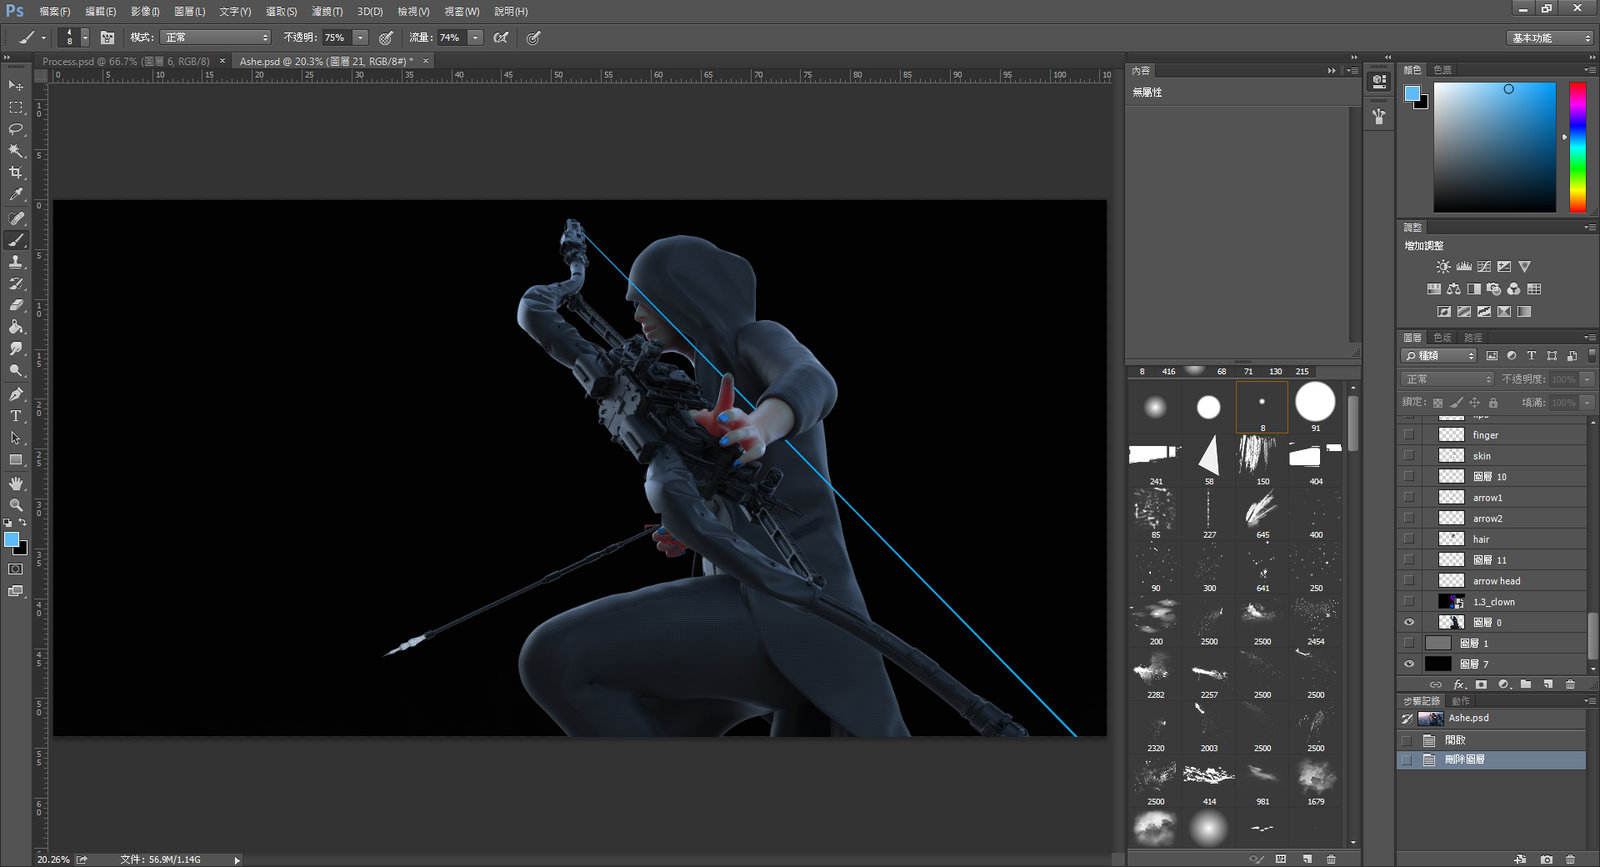Select the Rectangular Marquee tool
The width and height of the screenshot is (1600, 867).
[x=16, y=108]
